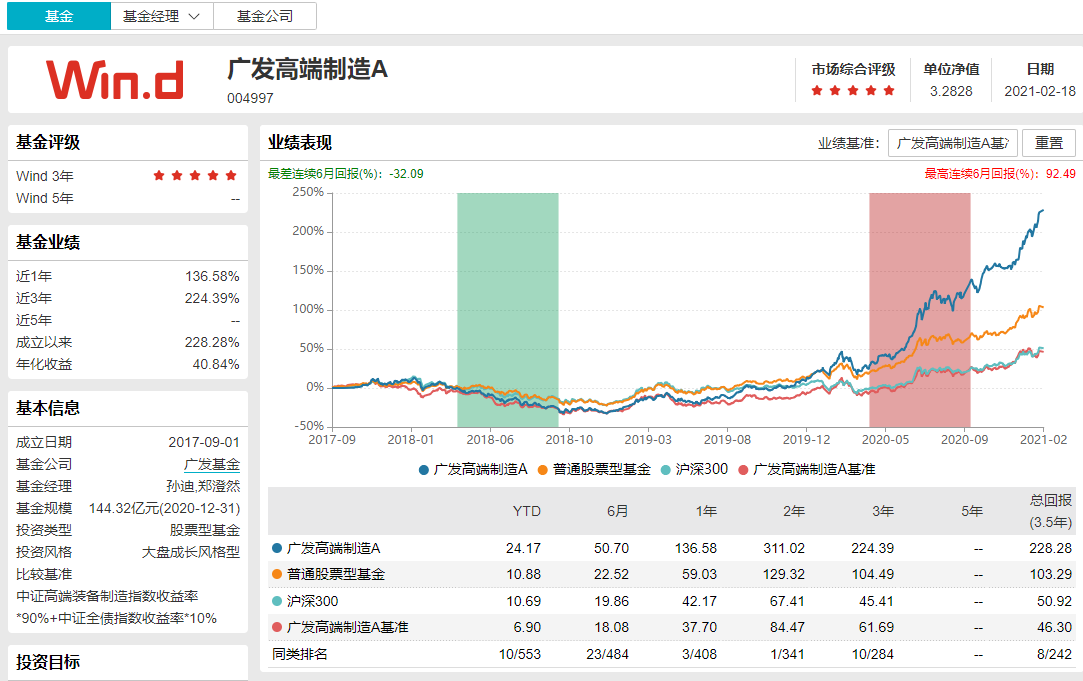
Task: Click the 同类排名 YTD cell 10/553
Action: coord(519,654)
